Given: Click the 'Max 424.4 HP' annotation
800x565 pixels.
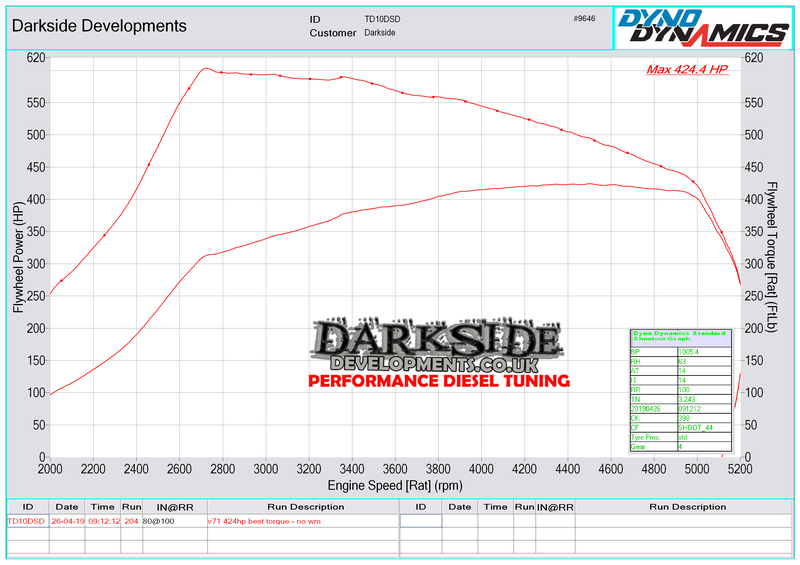Looking at the screenshot, I should tap(687, 69).
